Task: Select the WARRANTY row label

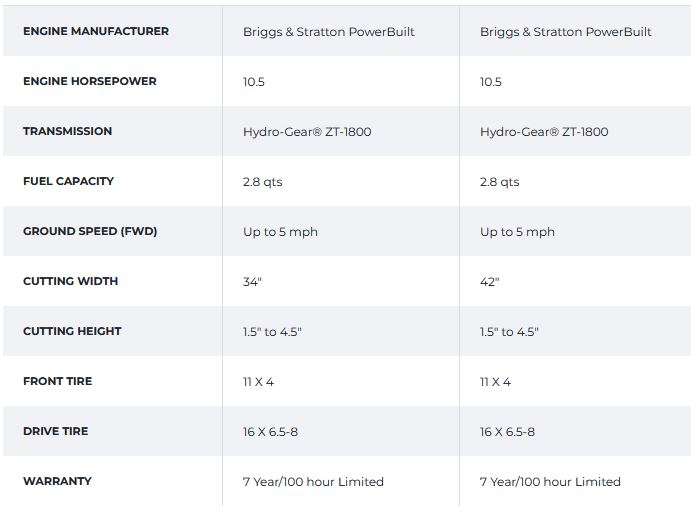Action: (x=57, y=481)
